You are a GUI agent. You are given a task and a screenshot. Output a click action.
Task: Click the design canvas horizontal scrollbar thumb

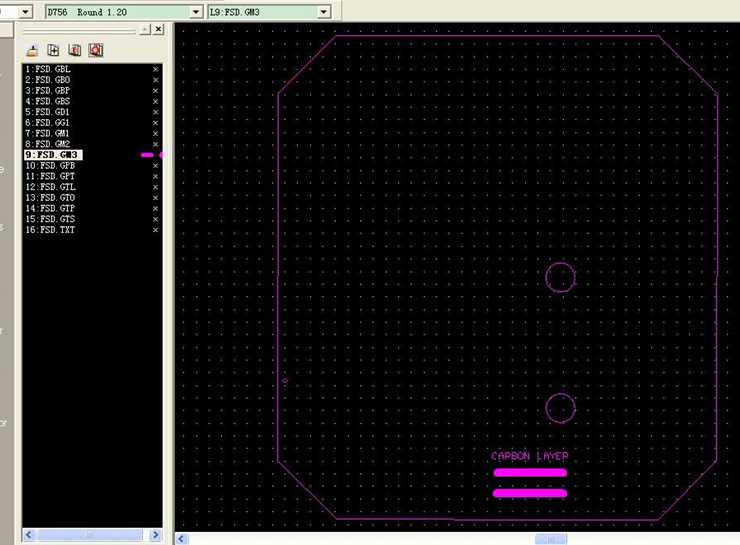551,539
